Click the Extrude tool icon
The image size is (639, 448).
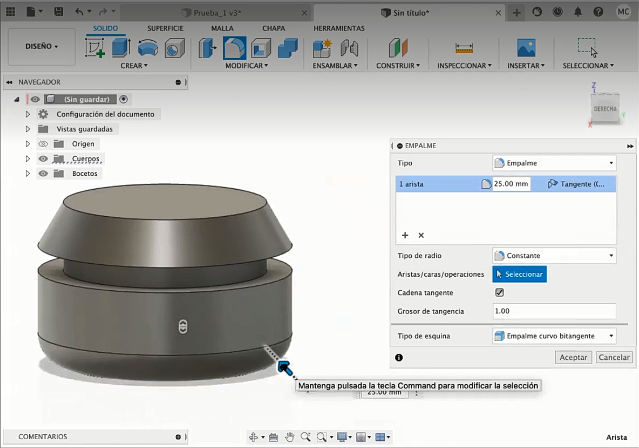pos(121,47)
